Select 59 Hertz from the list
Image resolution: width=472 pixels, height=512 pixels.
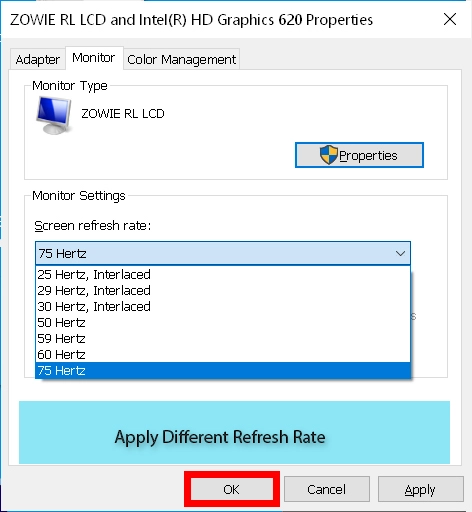pyautogui.click(x=223, y=339)
